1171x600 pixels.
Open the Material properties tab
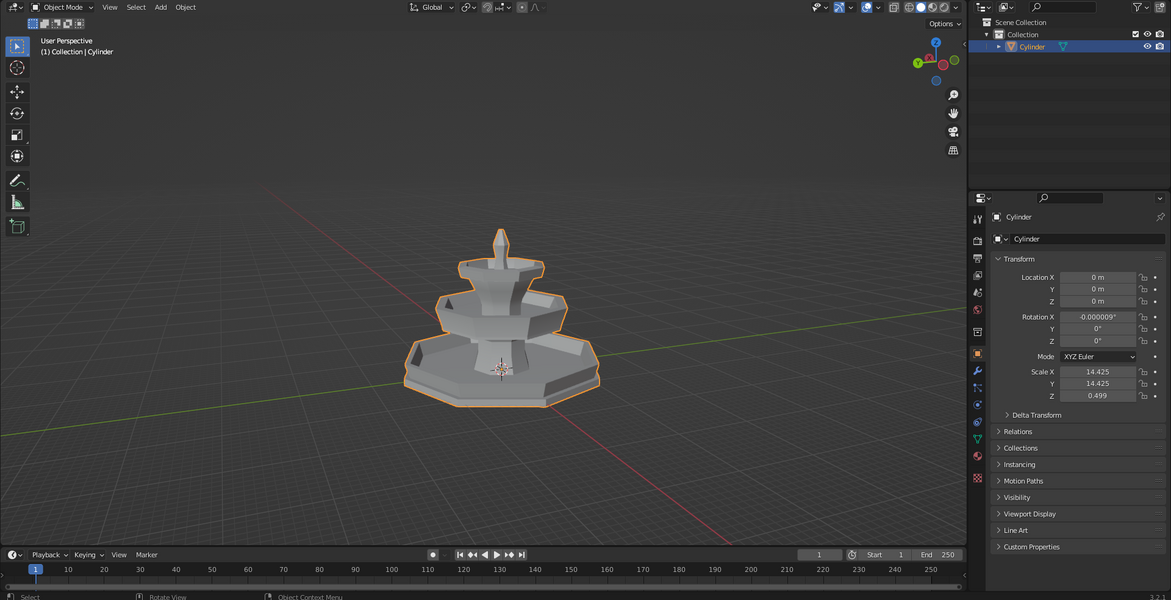(x=978, y=457)
